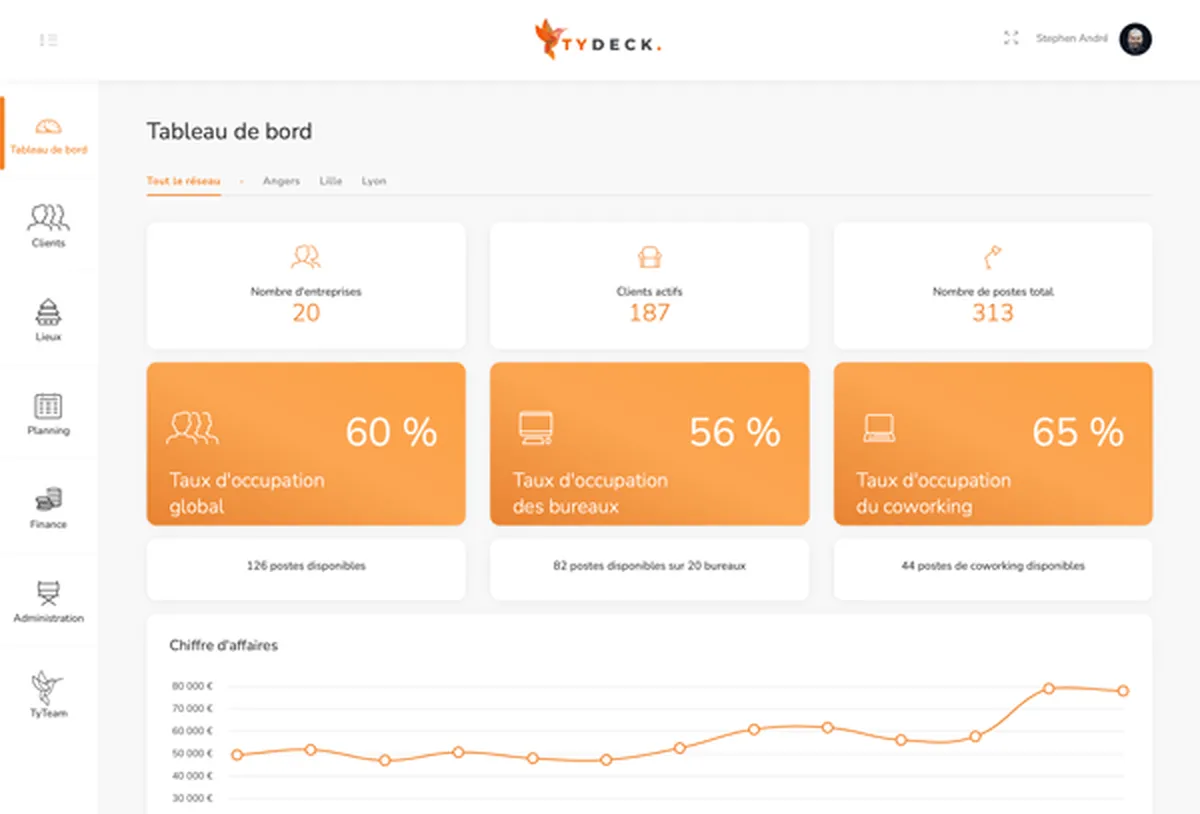The height and width of the screenshot is (814, 1200).
Task: Click the first data point on revenue chart
Action: tap(237, 755)
